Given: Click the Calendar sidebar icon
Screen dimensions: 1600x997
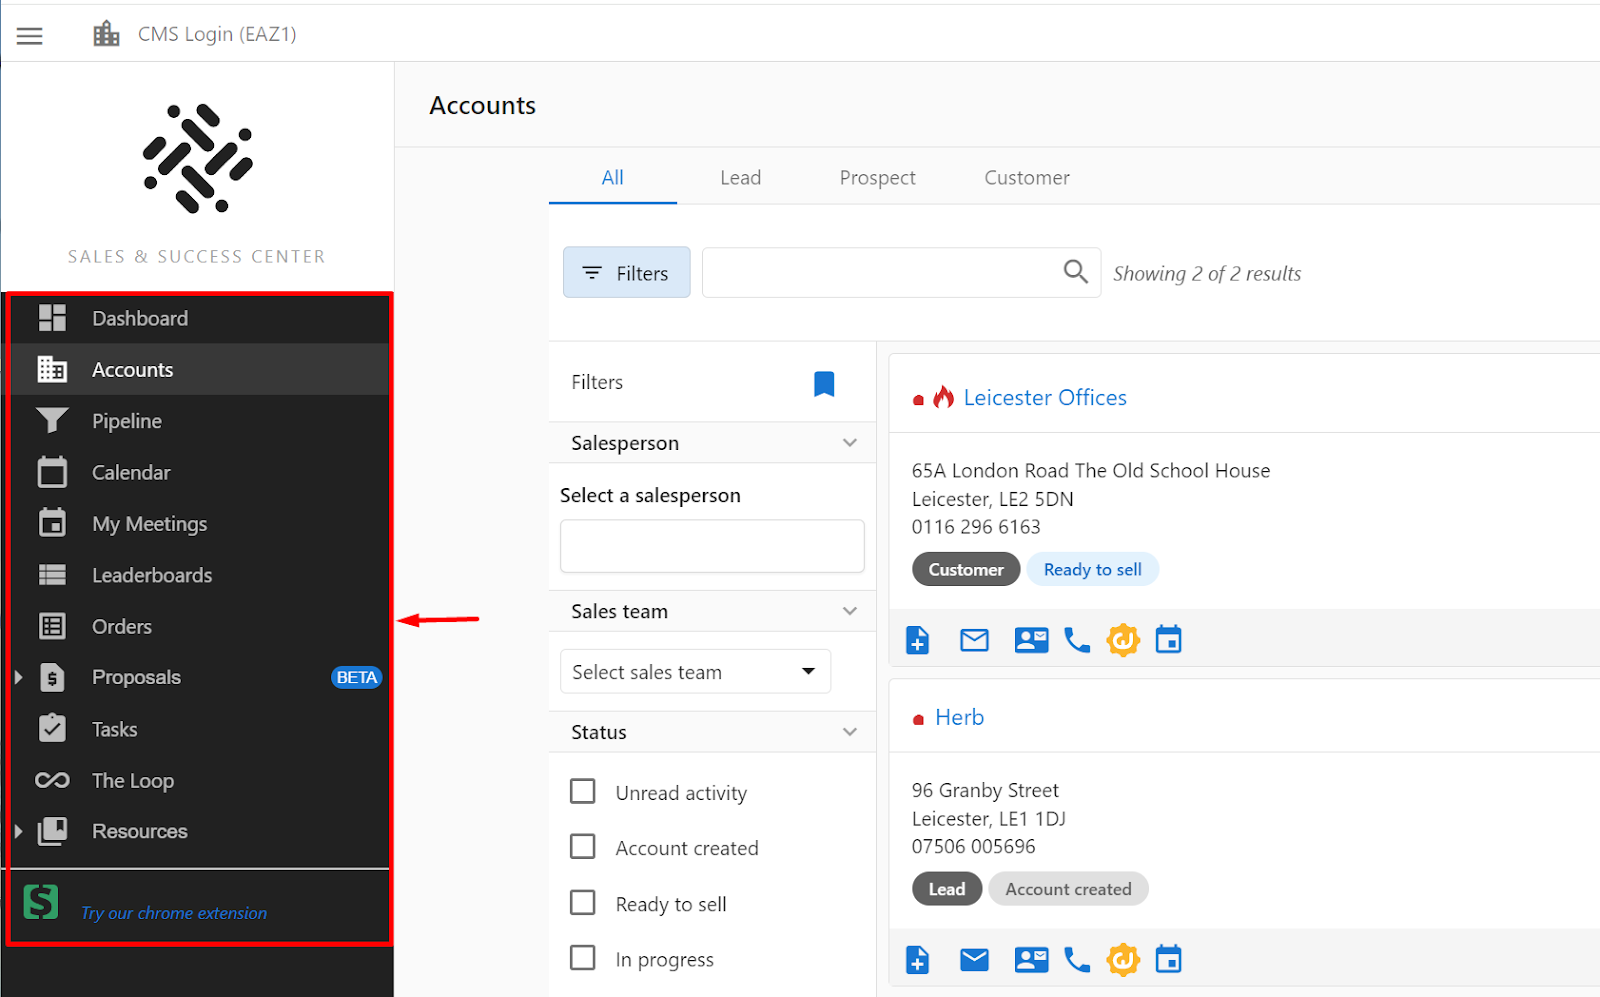Looking at the screenshot, I should pyautogui.click(x=52, y=472).
